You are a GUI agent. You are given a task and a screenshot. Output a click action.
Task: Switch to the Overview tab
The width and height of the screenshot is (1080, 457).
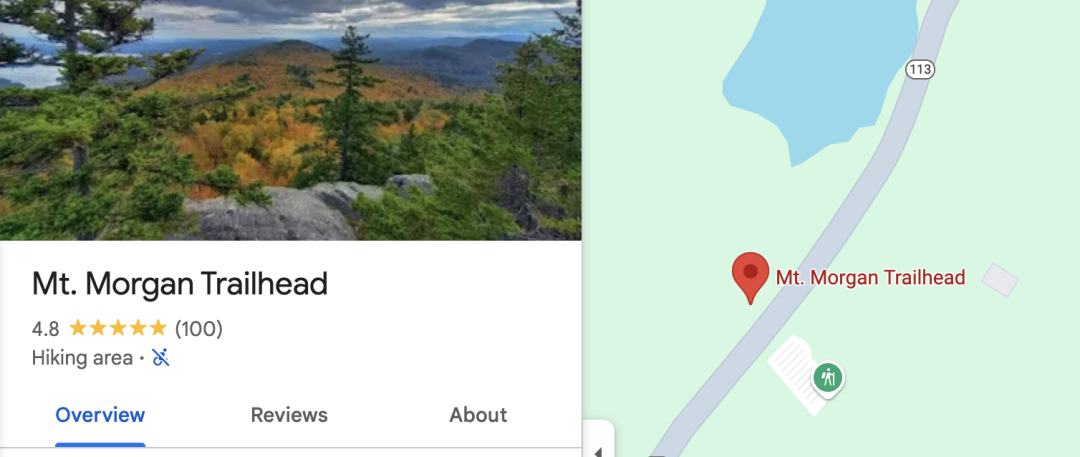(x=100, y=415)
